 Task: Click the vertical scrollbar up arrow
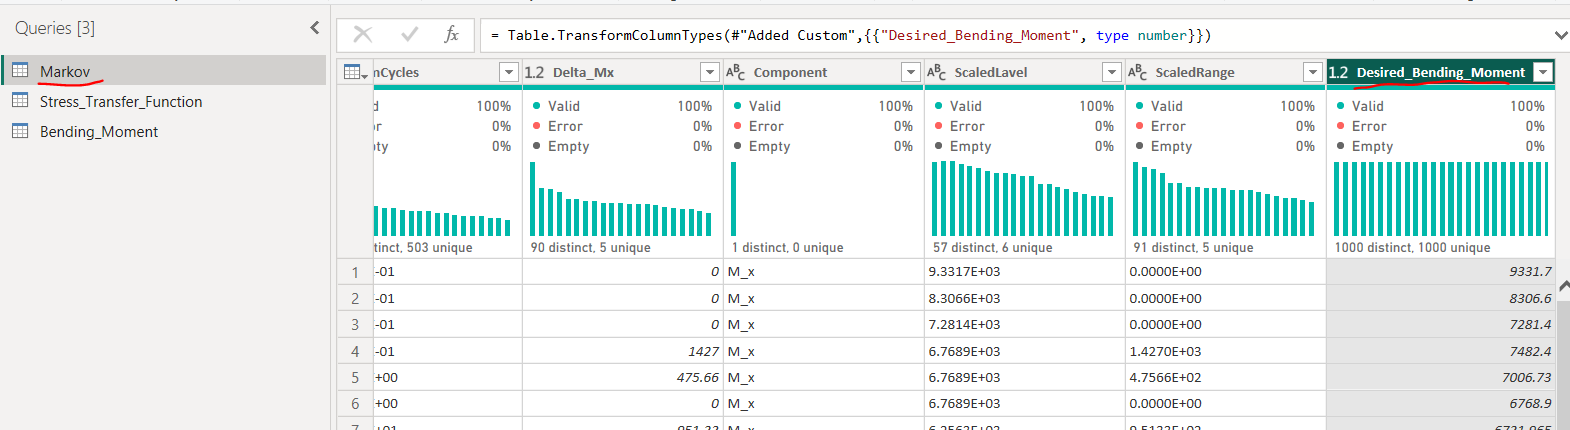(1563, 286)
